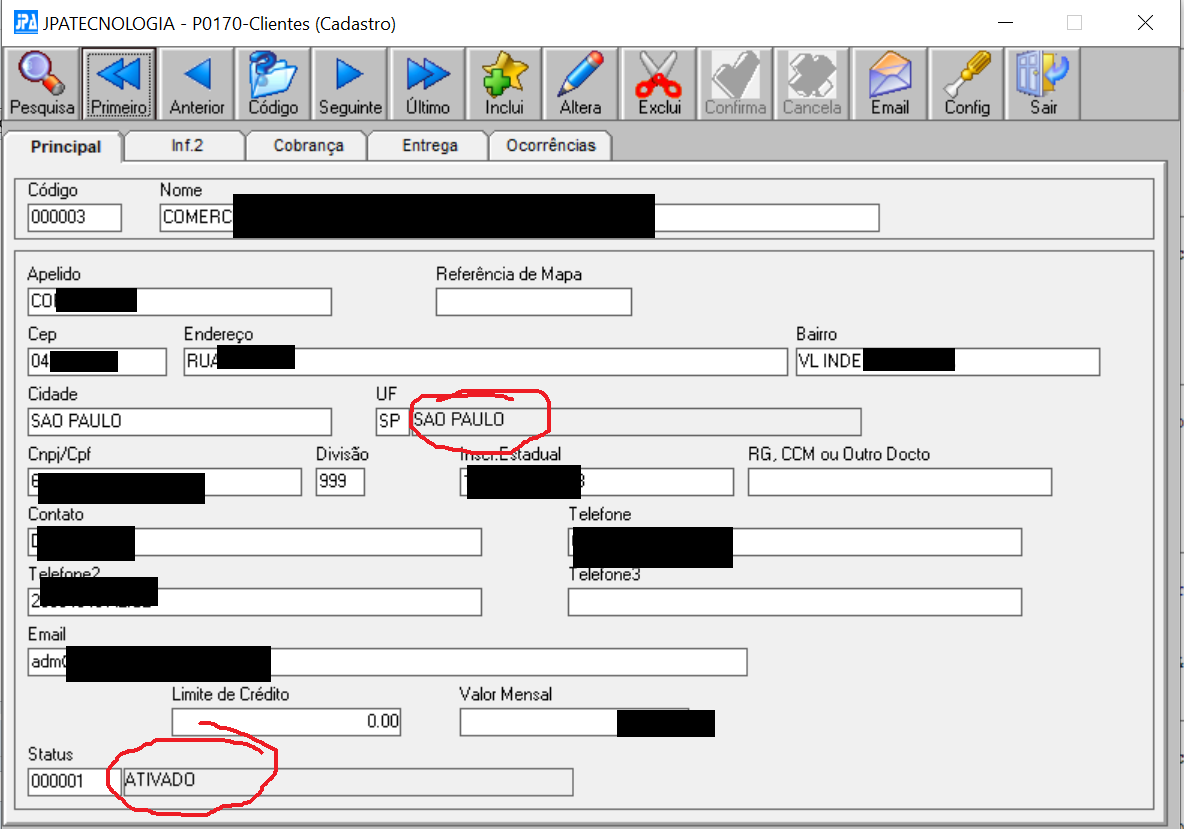Click the Apelido input field
This screenshot has height=829, width=1184.
[x=180, y=301]
